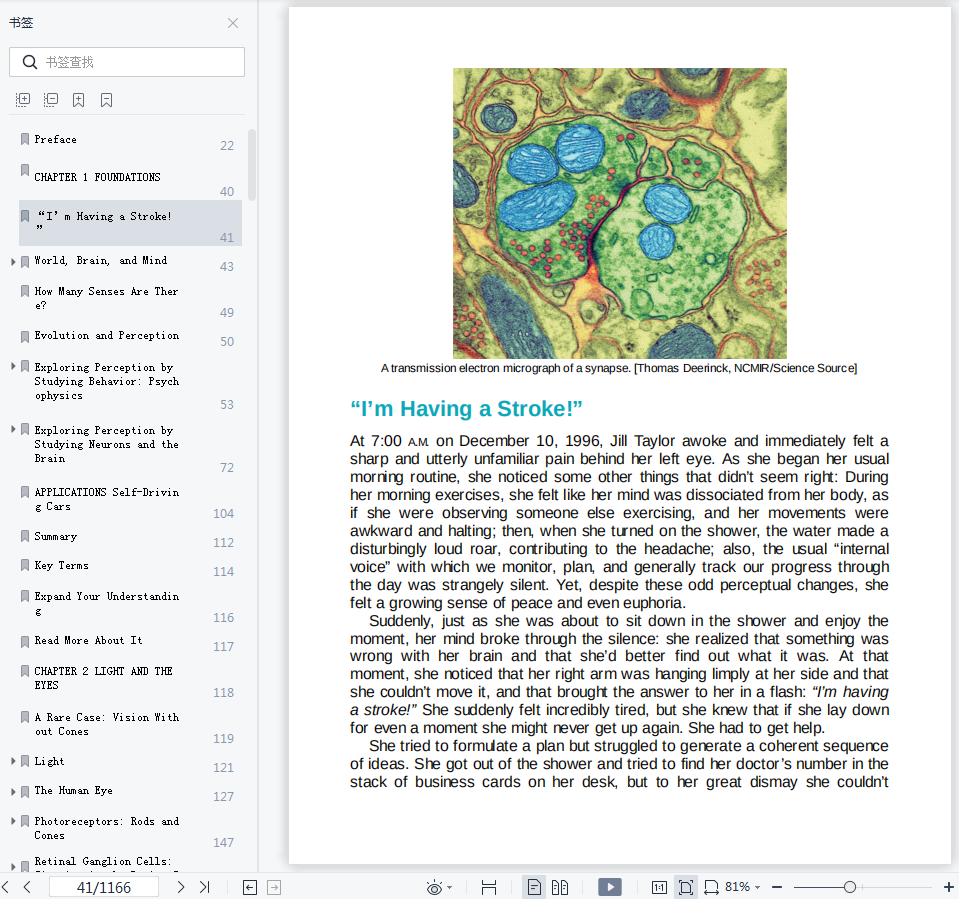Zoom out with minus button
Screen dimensions: 959x899
[x=777, y=887]
